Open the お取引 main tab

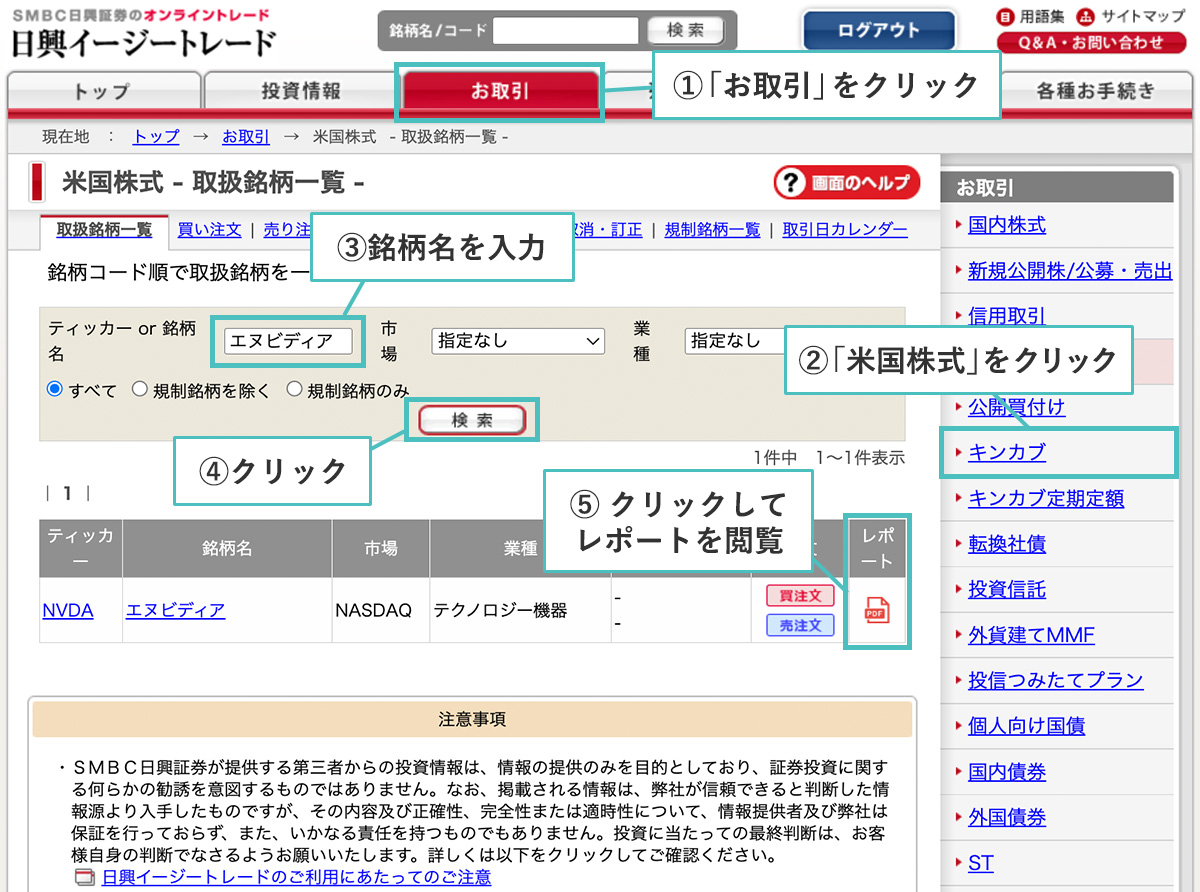pos(500,92)
